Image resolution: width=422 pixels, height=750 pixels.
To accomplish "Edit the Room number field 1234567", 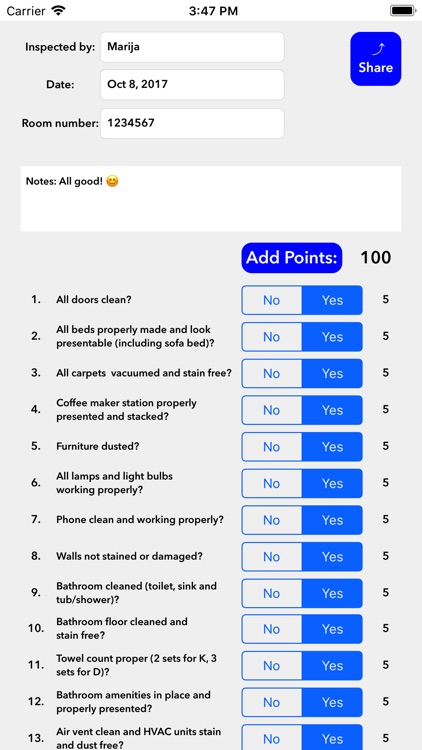I will [x=192, y=123].
